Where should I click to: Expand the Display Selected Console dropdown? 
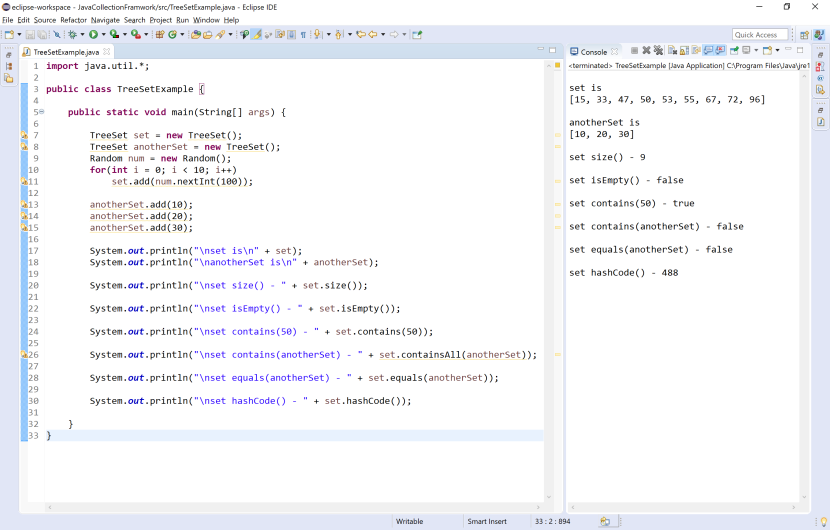(x=756, y=50)
